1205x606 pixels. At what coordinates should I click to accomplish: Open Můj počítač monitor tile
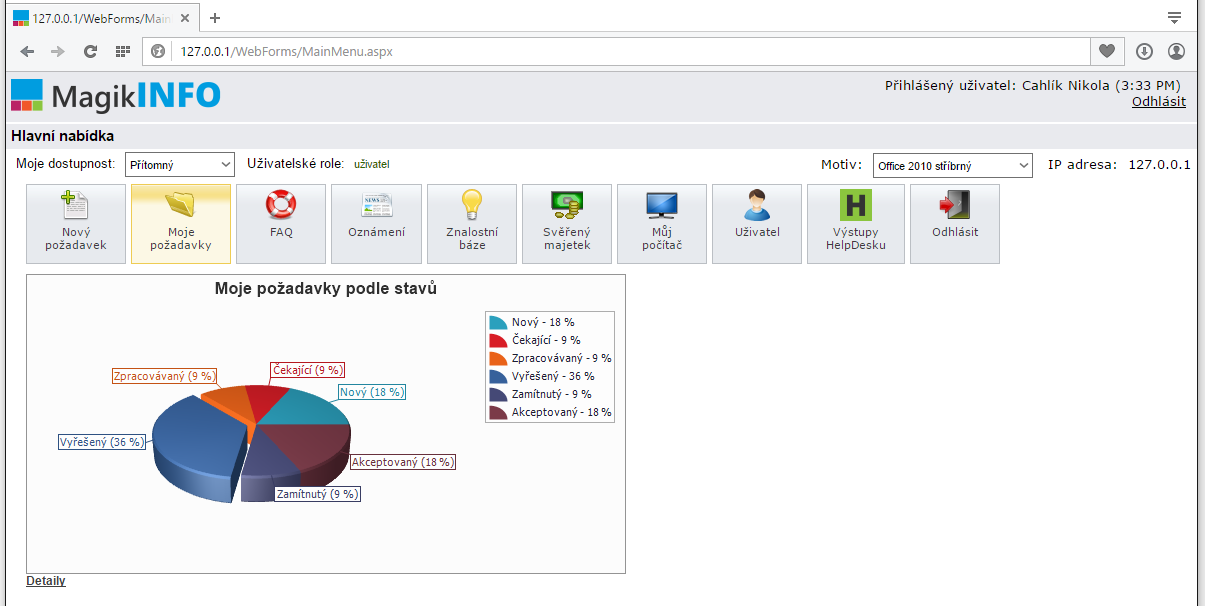[x=662, y=224]
